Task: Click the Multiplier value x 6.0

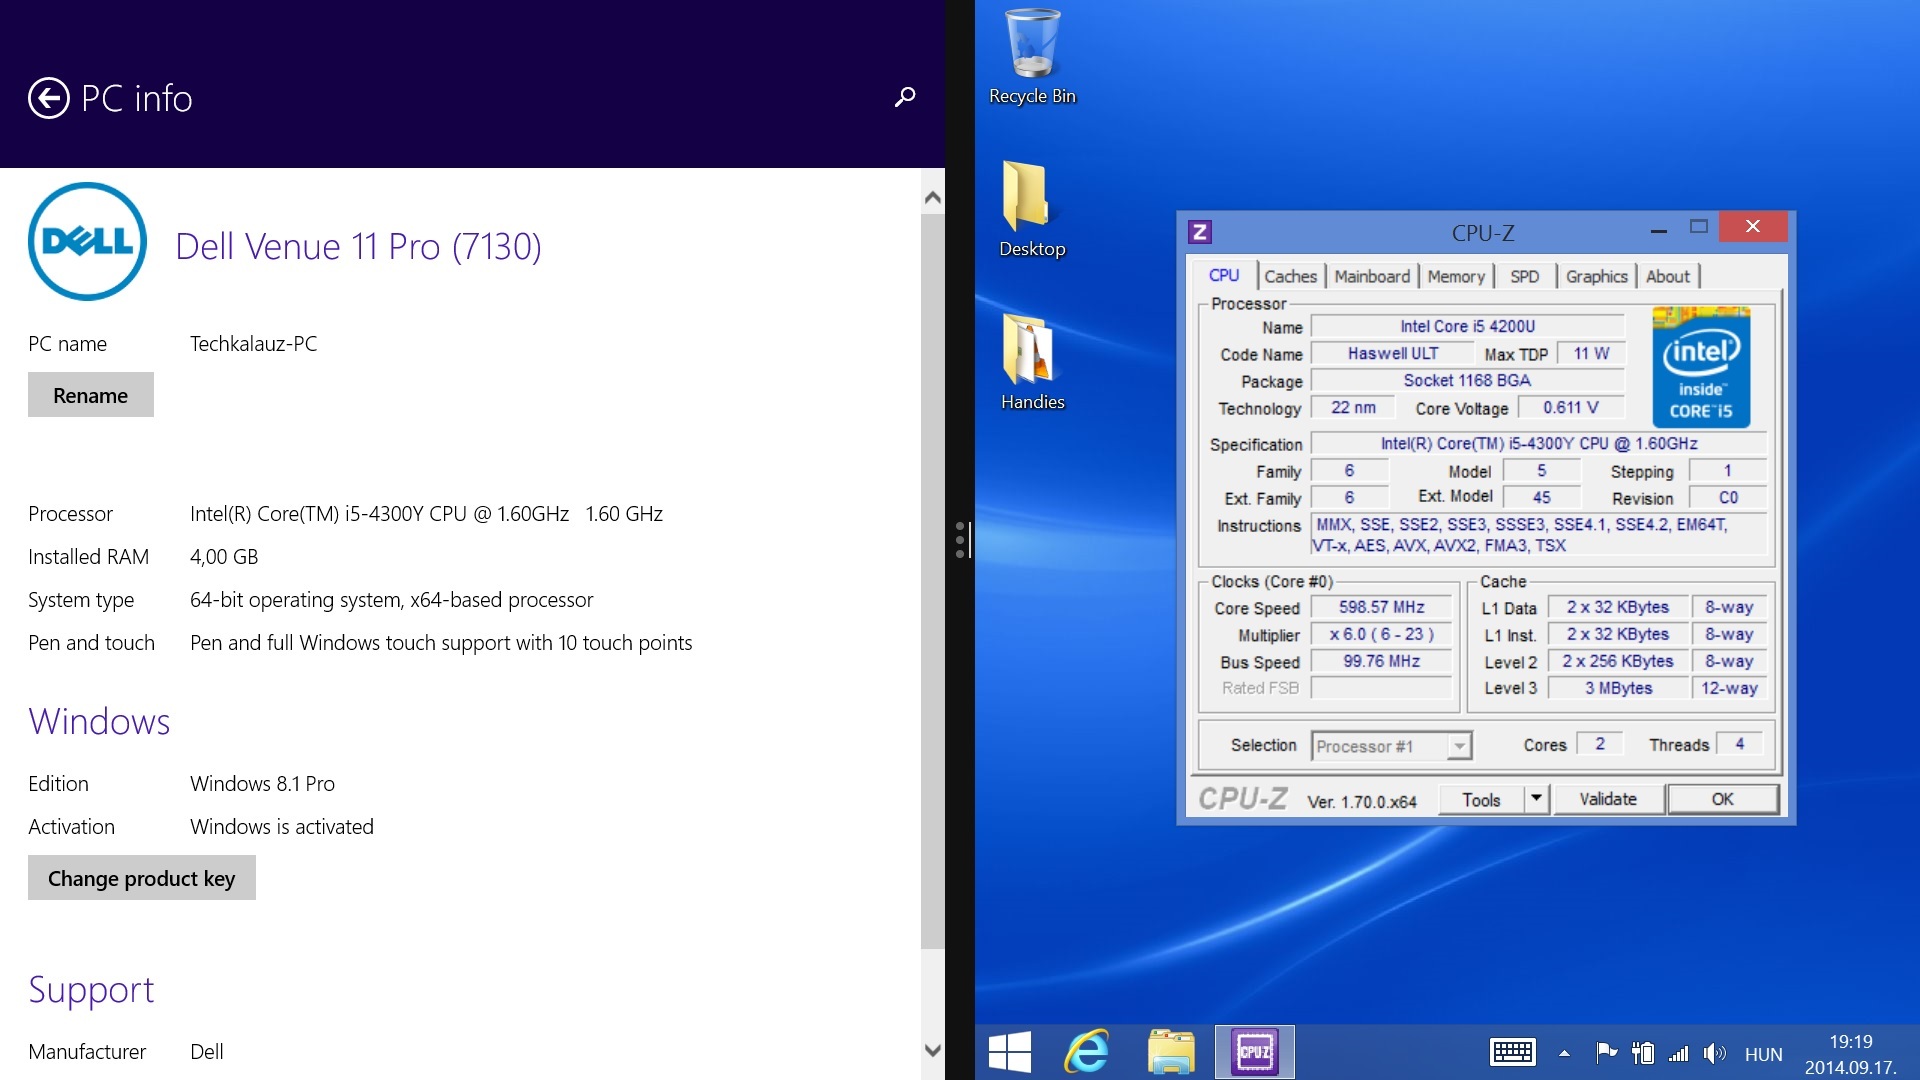Action: point(1382,634)
